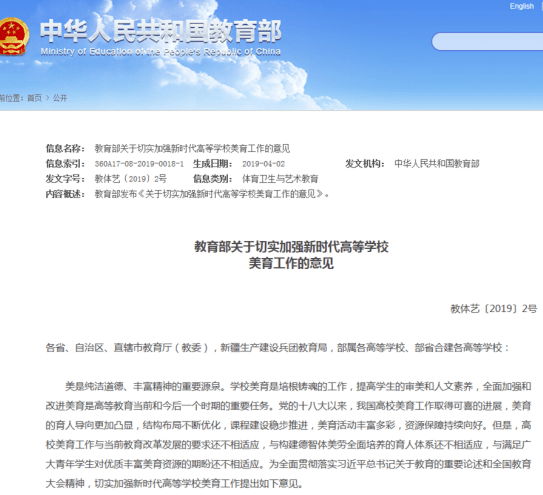The width and height of the screenshot is (543, 495).
Task: Click the search input box
Action: click(x=488, y=42)
